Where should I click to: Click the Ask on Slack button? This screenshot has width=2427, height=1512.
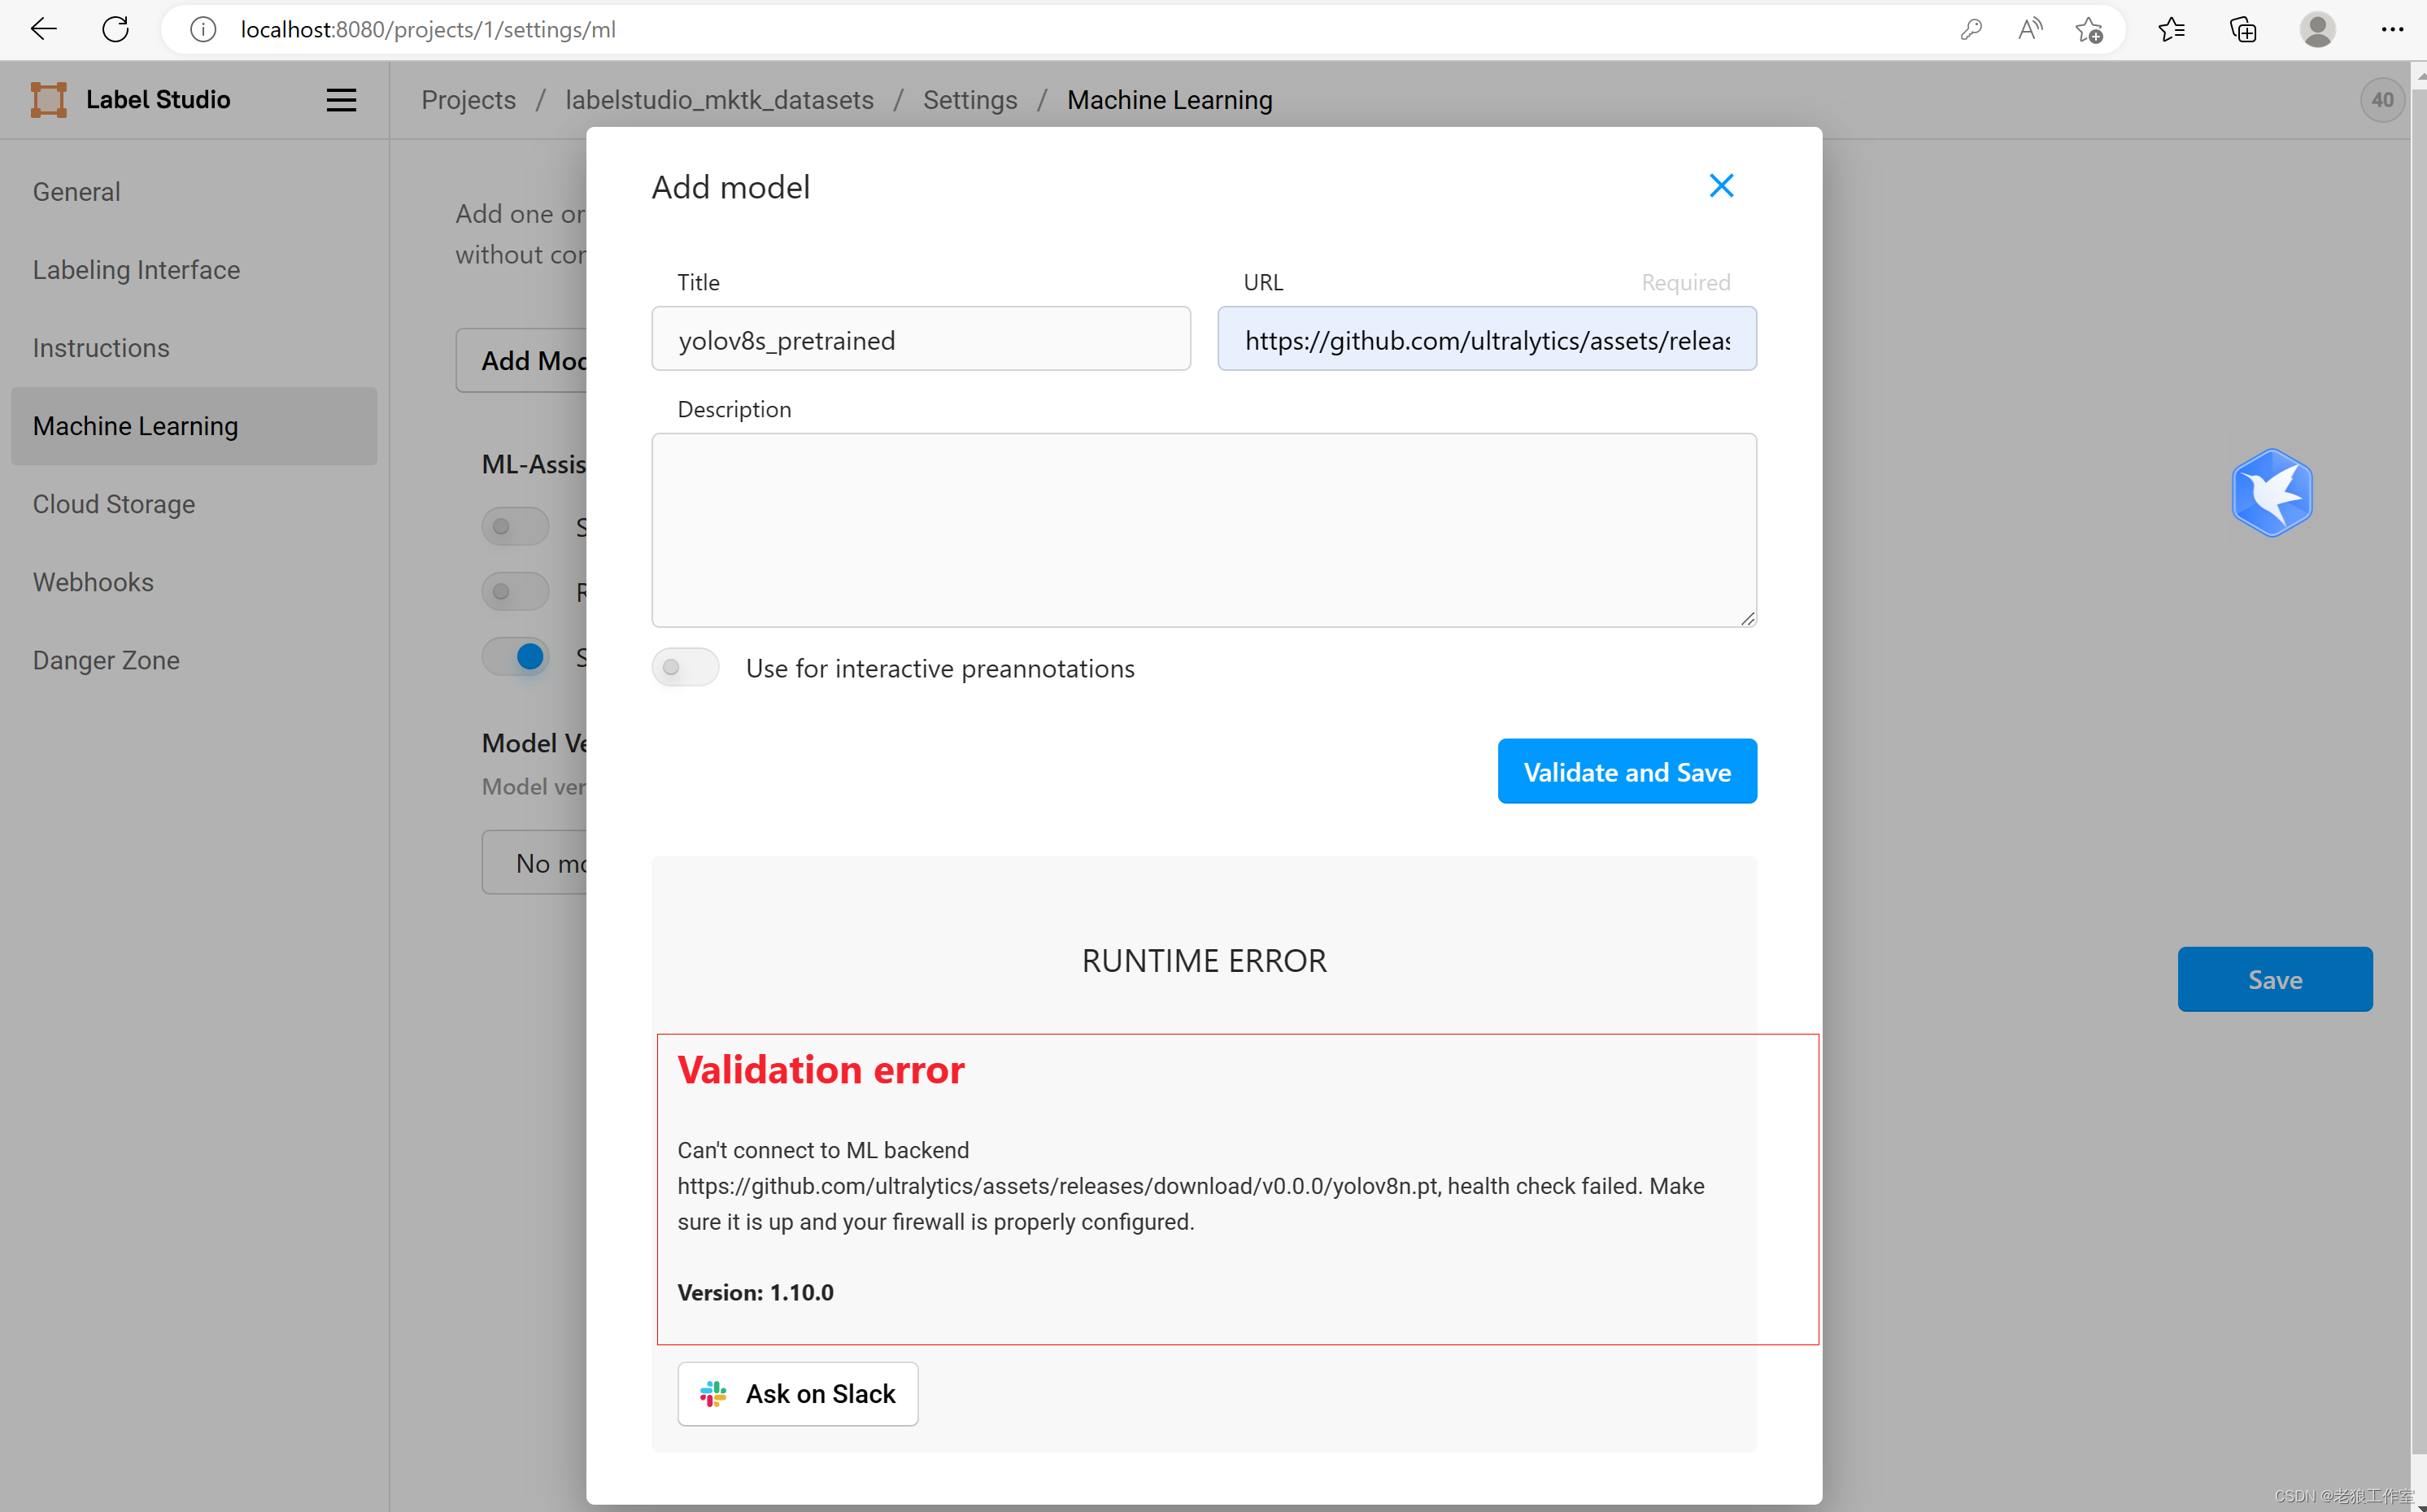797,1393
